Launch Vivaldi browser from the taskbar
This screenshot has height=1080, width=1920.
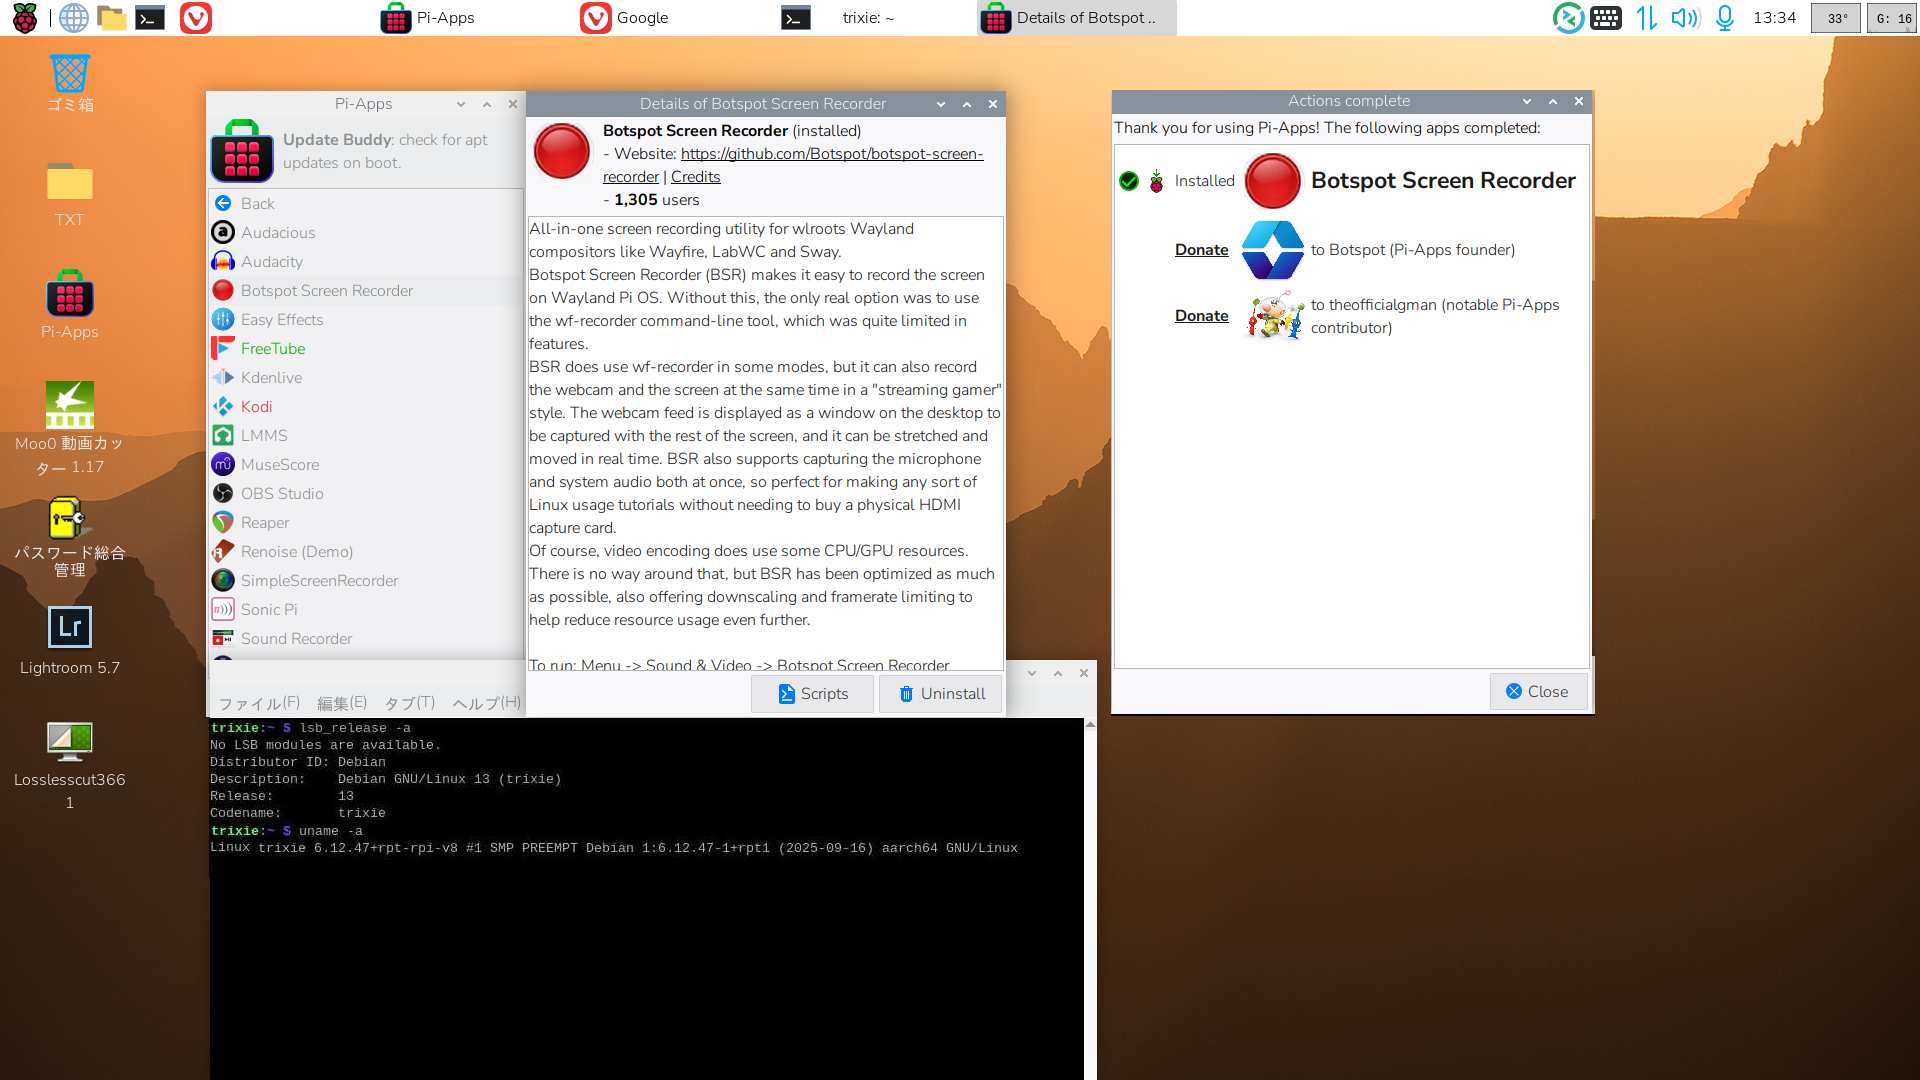196,18
